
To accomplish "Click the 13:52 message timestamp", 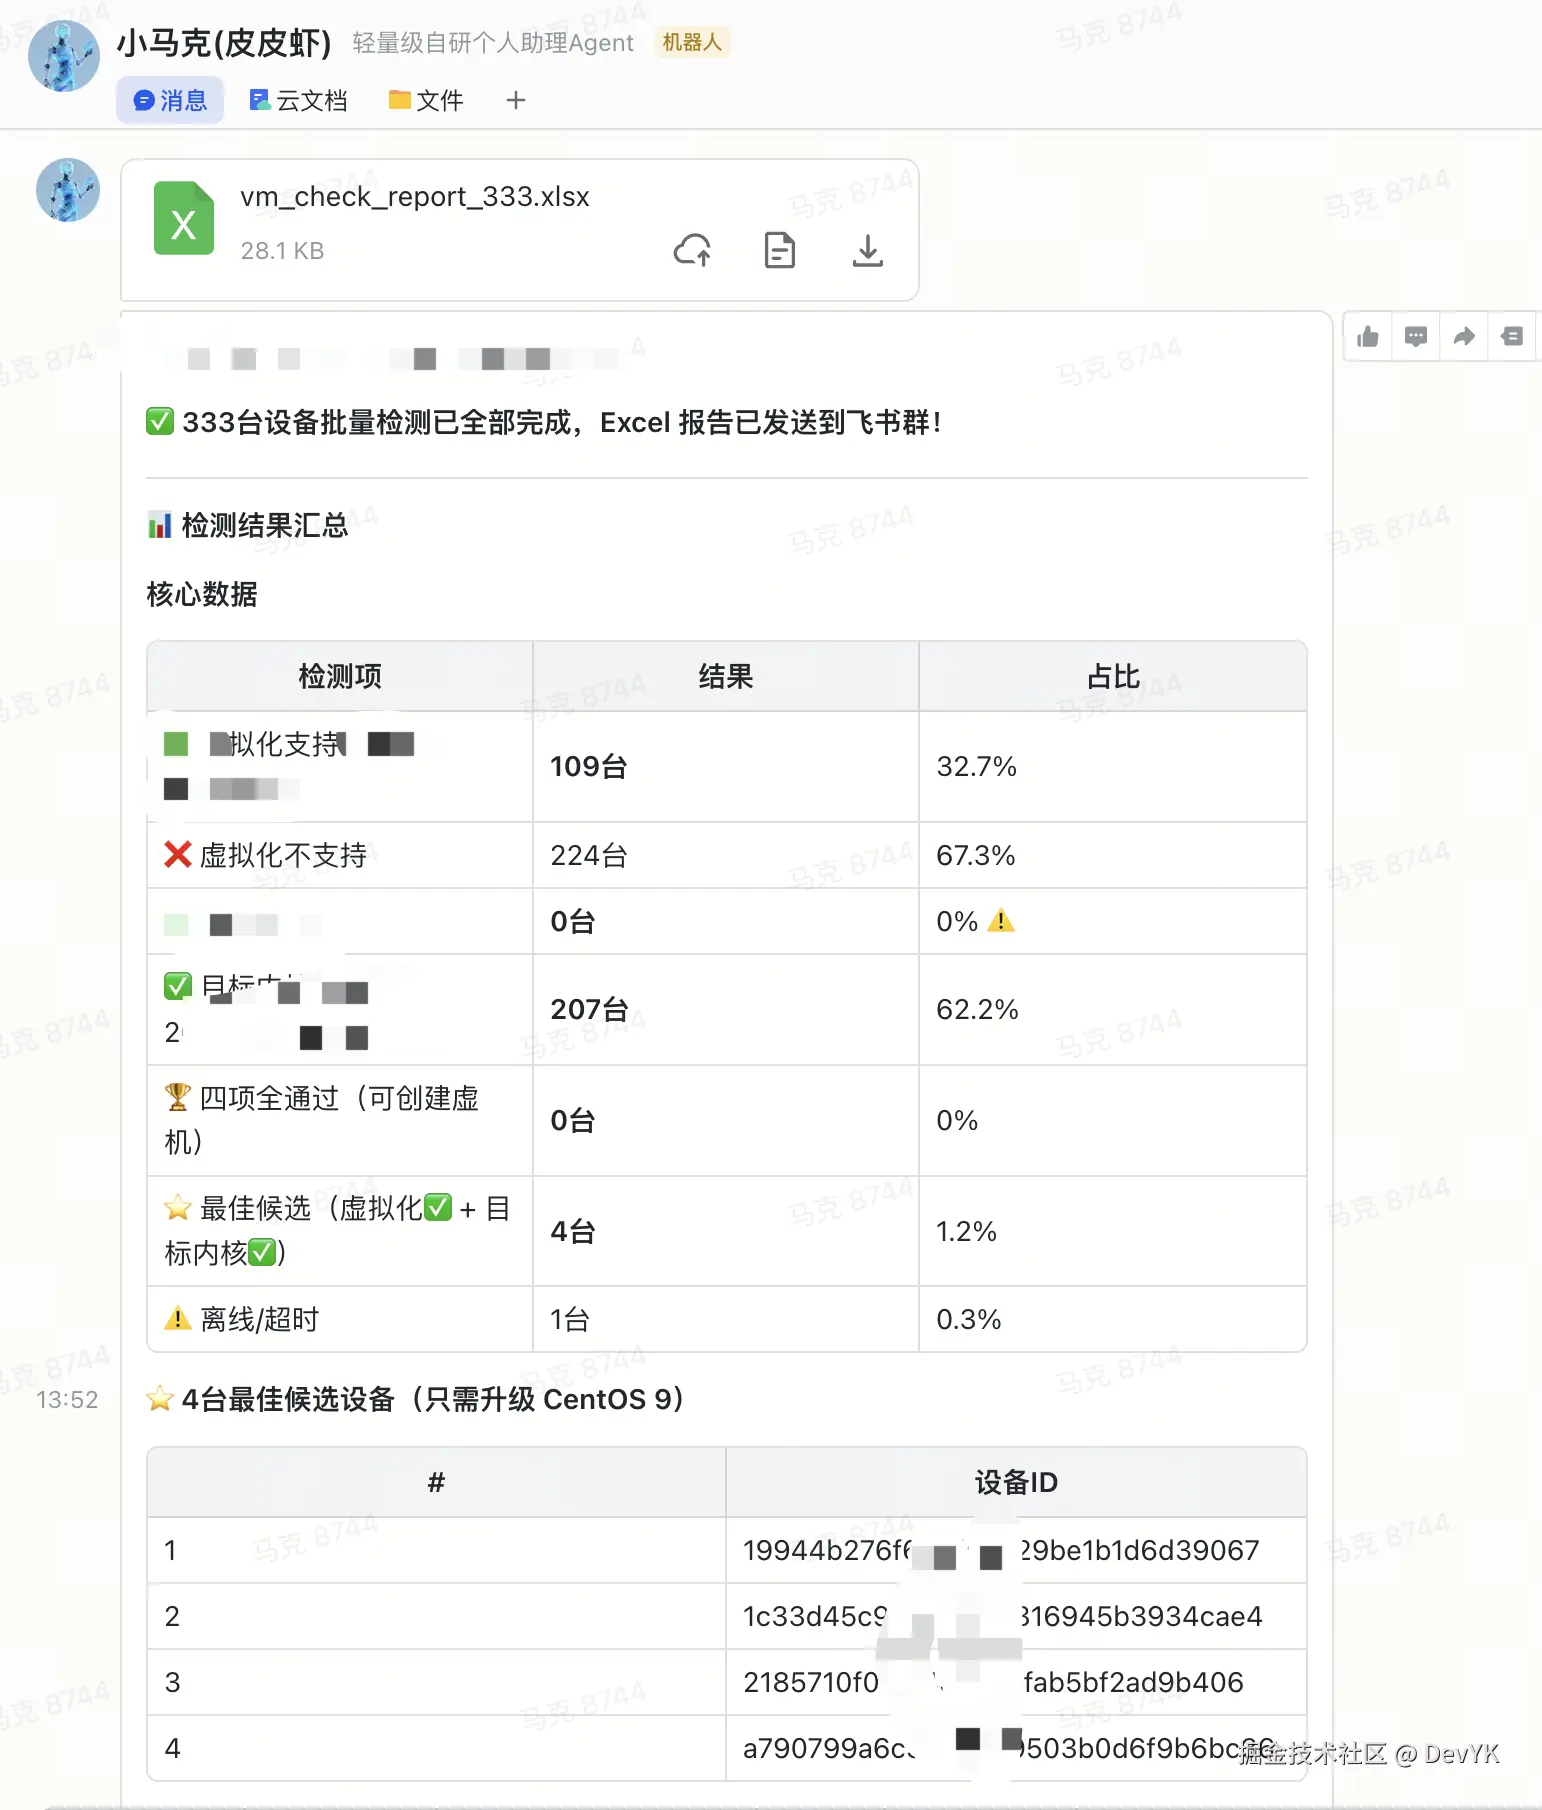I will pyautogui.click(x=67, y=1399).
